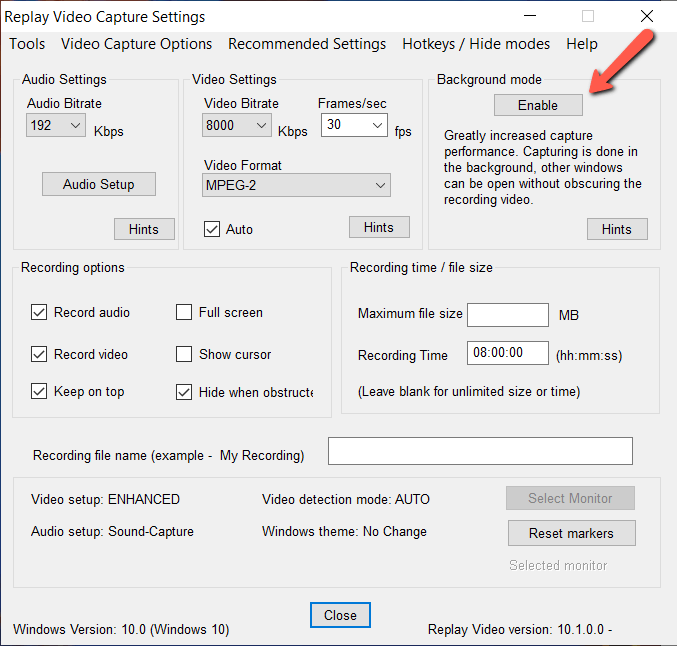Viewport: 677px width, 646px height.
Task: Open Video Capture Options menu
Action: click(x=136, y=44)
